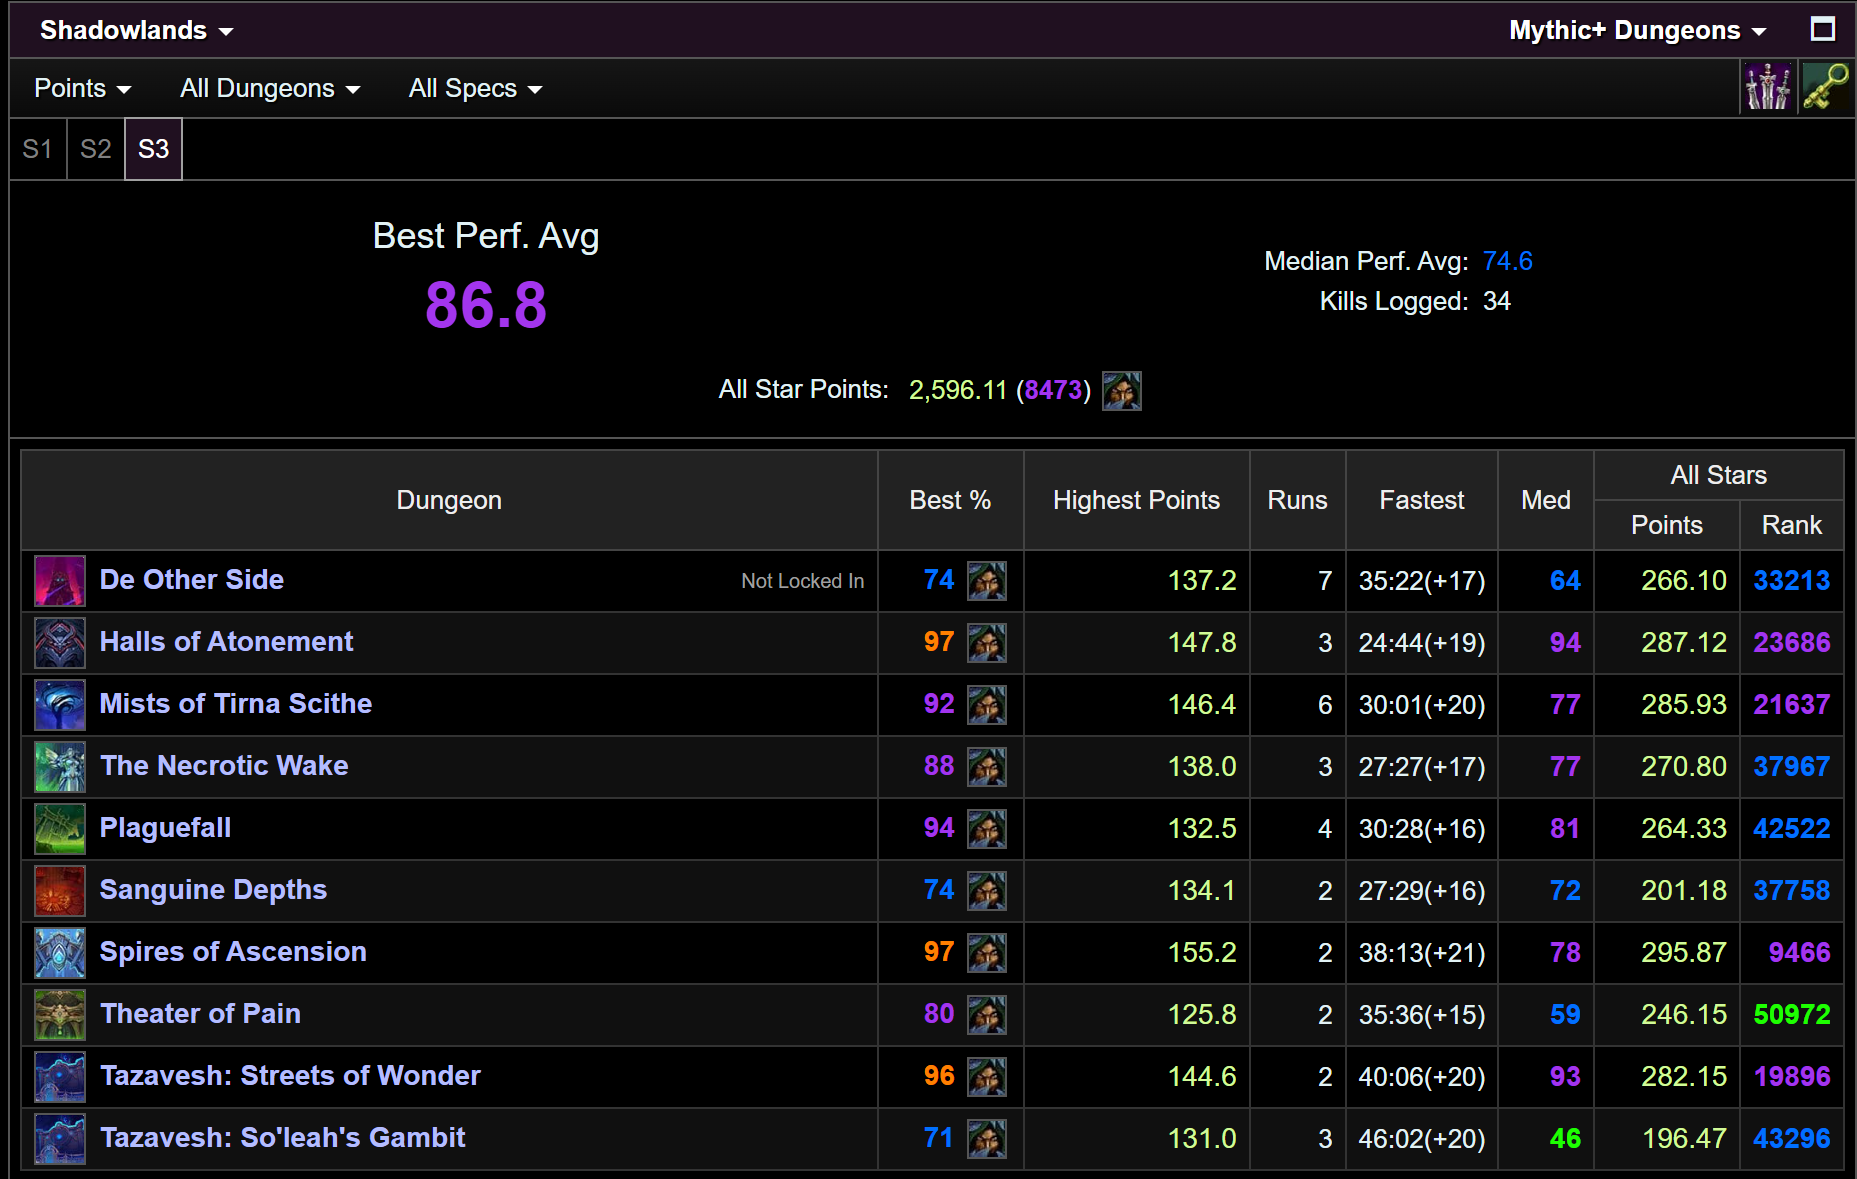
Task: Click Tazavesh: Streets of Wonder dungeon icon
Action: point(60,1077)
